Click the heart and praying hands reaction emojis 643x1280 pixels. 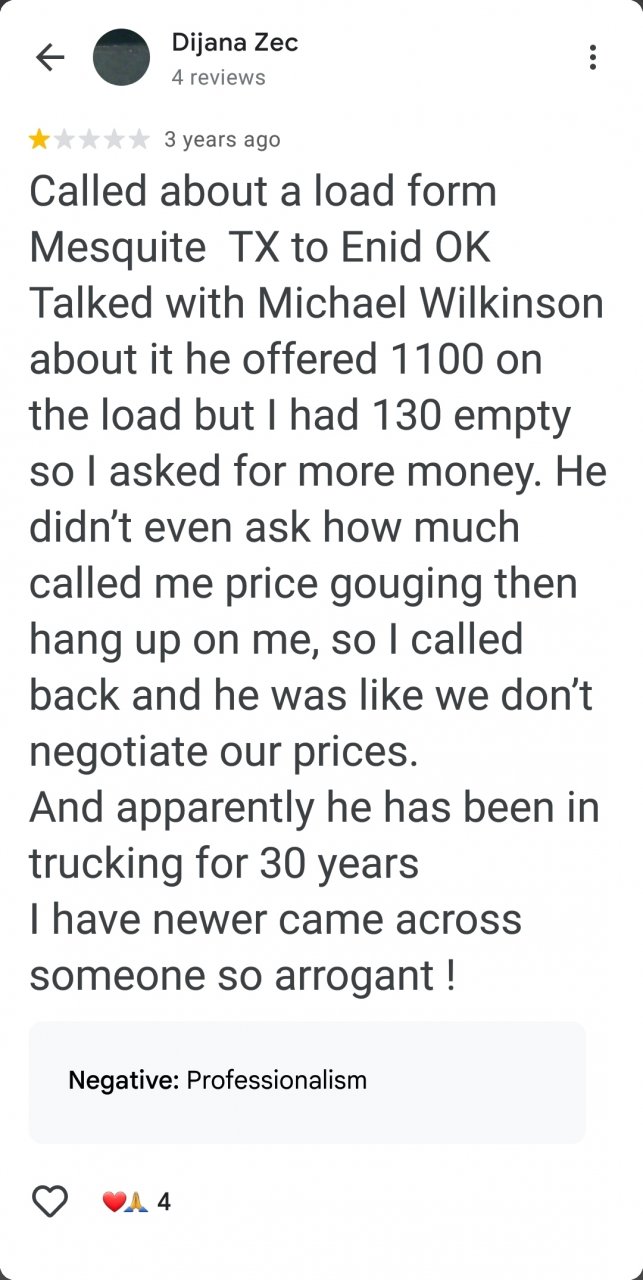point(125,1201)
